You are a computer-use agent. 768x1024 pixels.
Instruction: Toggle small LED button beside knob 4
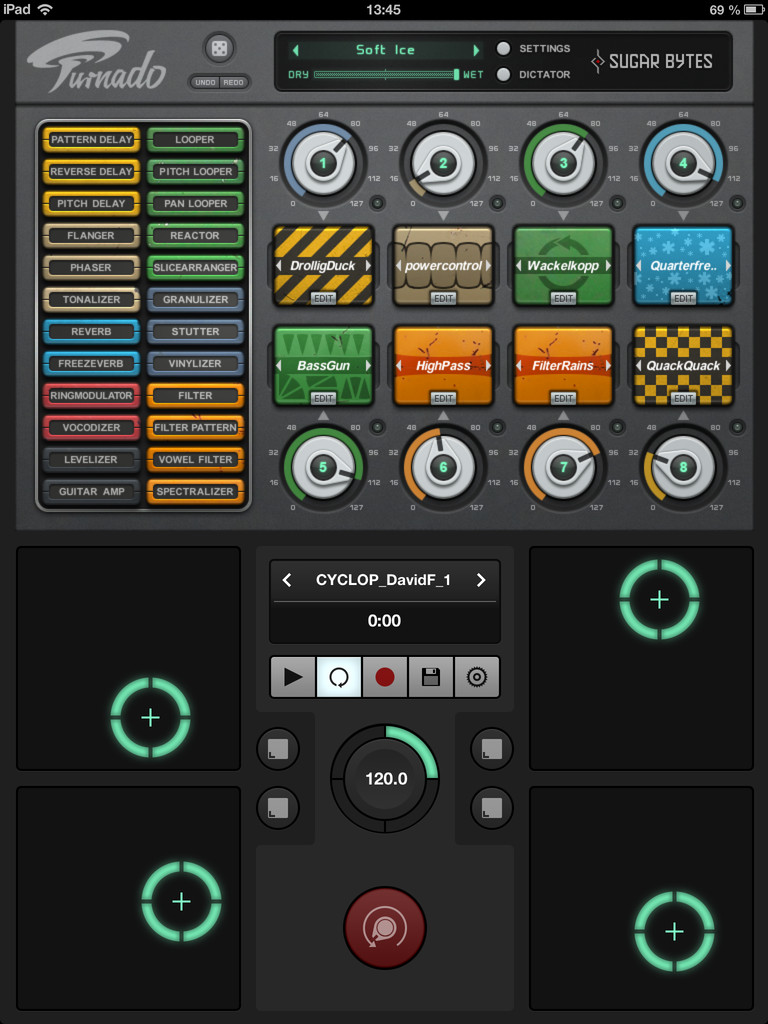[x=737, y=203]
